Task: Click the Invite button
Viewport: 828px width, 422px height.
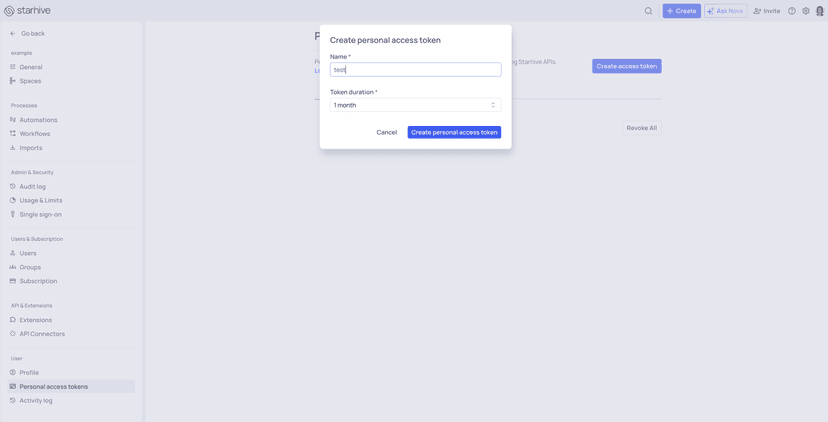Action: coord(767,11)
